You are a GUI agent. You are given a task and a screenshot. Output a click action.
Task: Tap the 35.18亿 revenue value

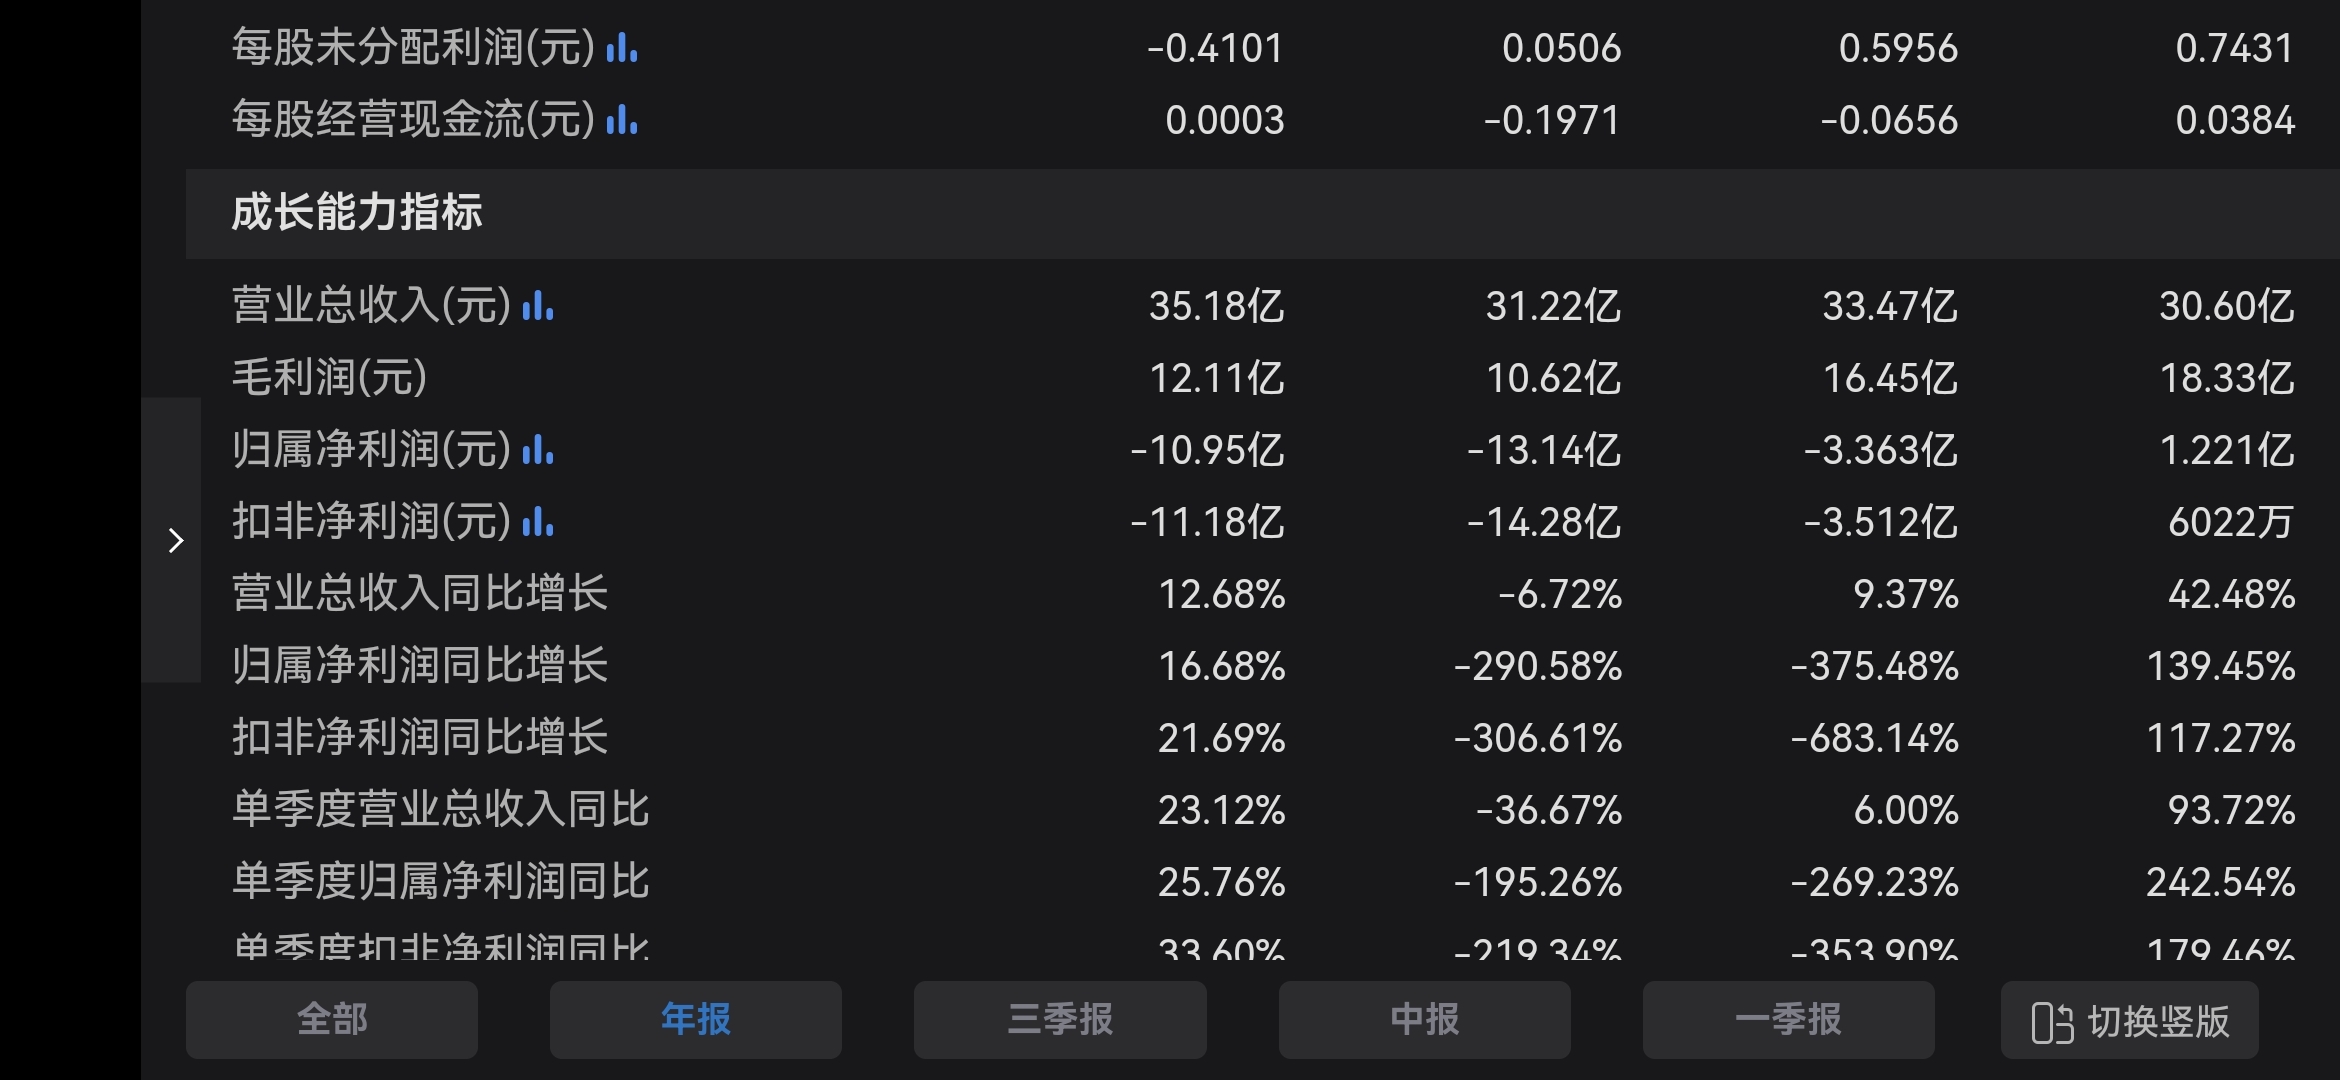coord(1216,305)
